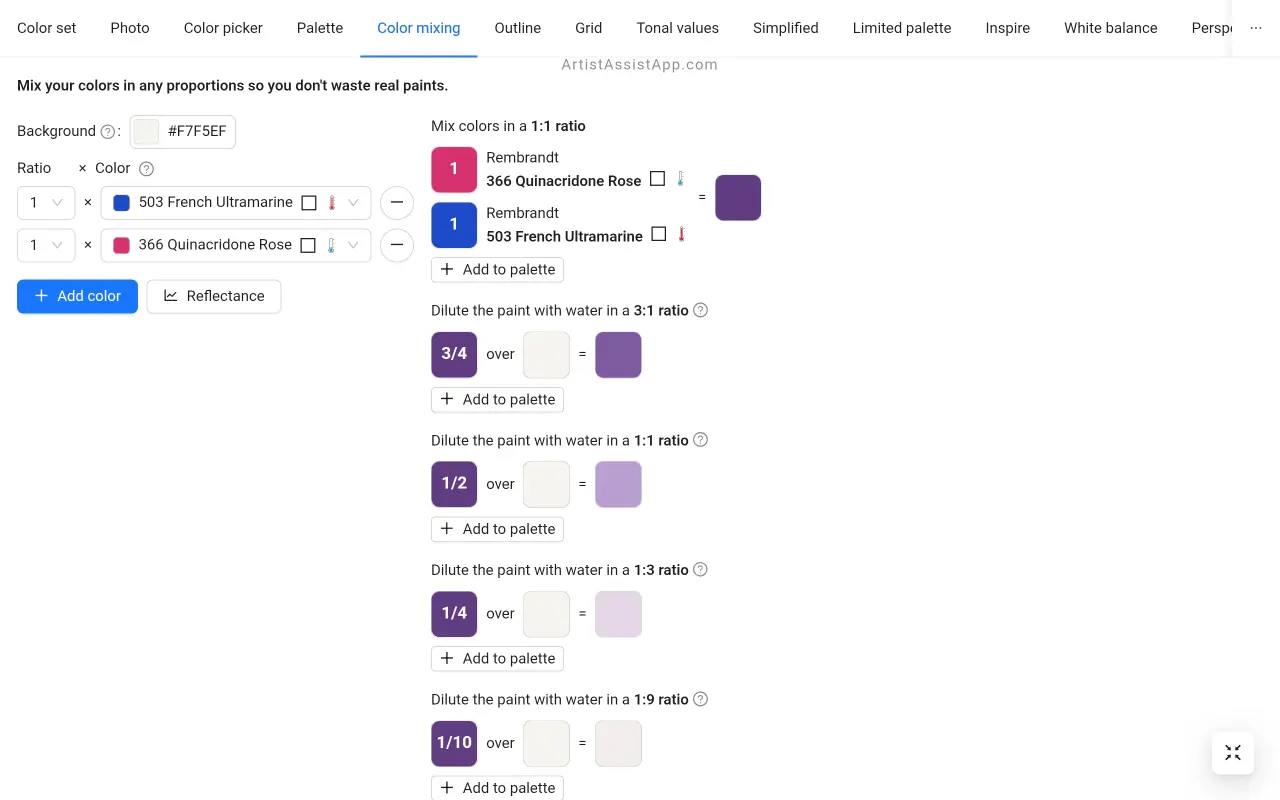
Task: Expand the color dropdown for 503 French Ultramarine
Action: click(x=353, y=202)
